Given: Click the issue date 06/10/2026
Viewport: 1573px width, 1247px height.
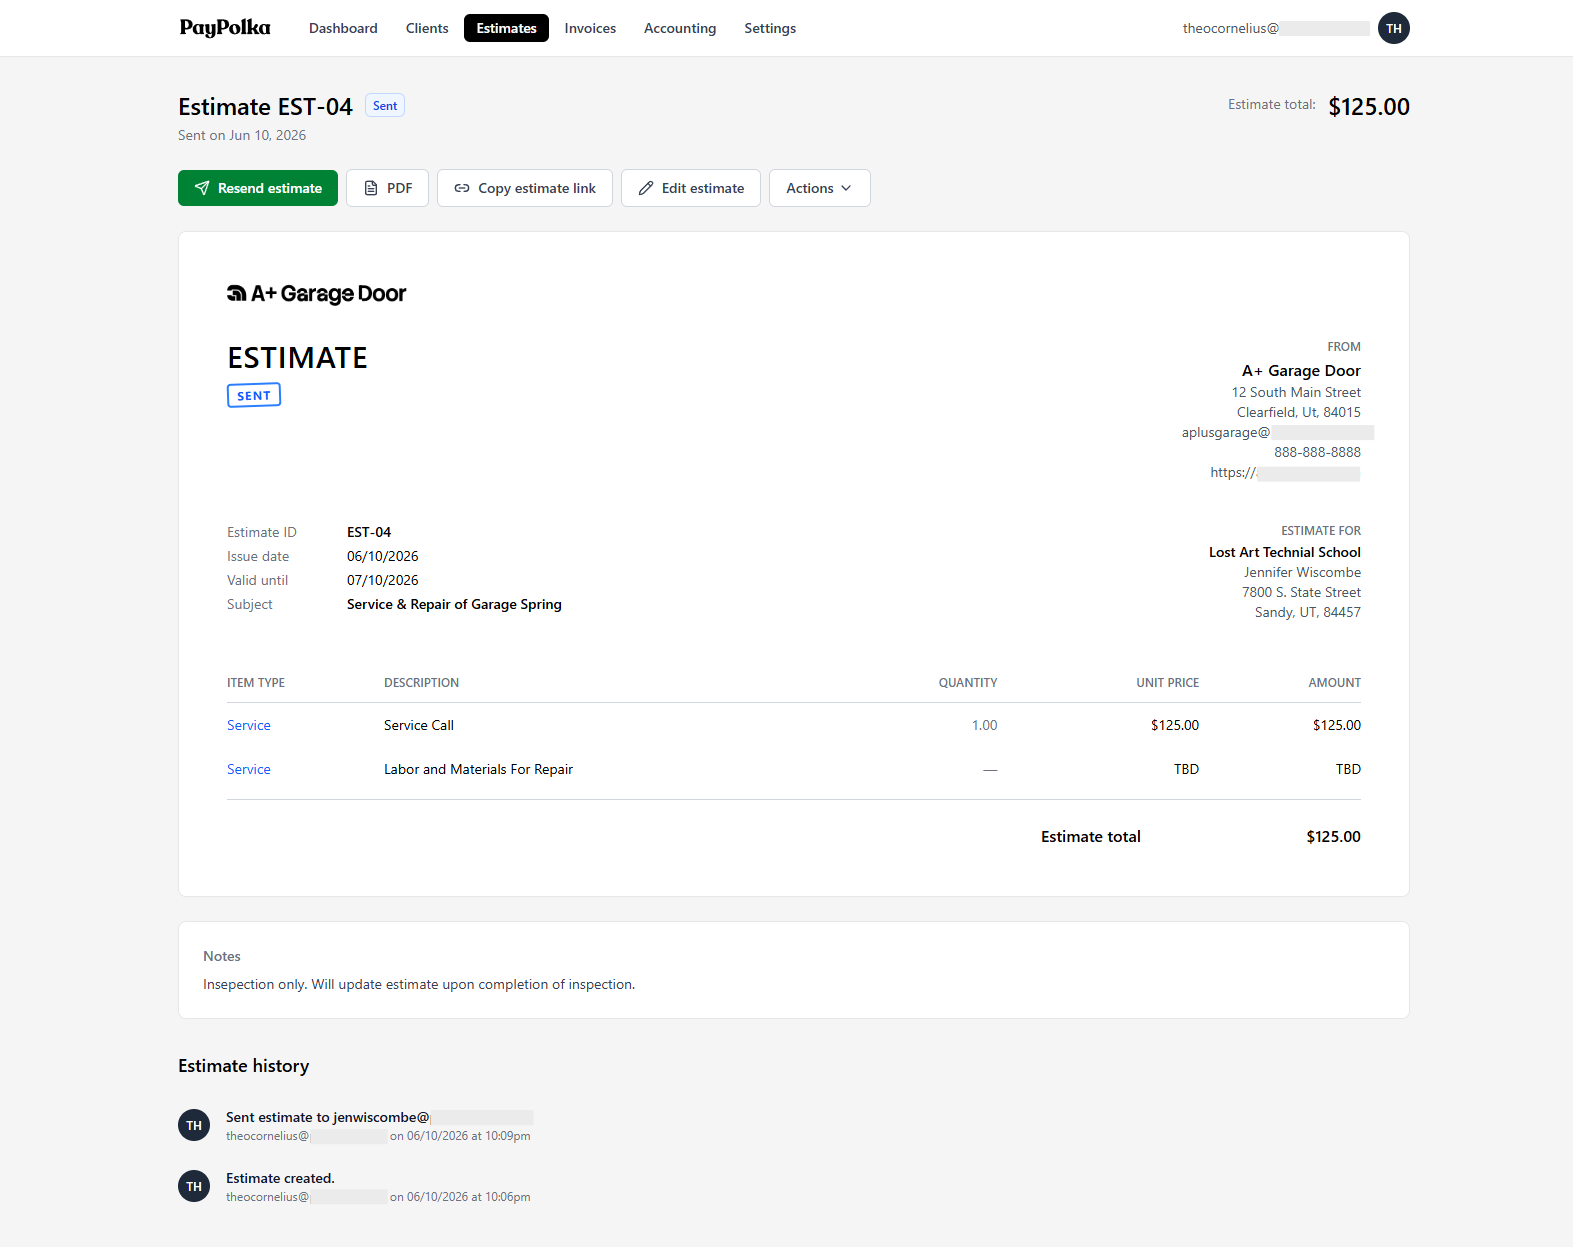Looking at the screenshot, I should tap(383, 556).
